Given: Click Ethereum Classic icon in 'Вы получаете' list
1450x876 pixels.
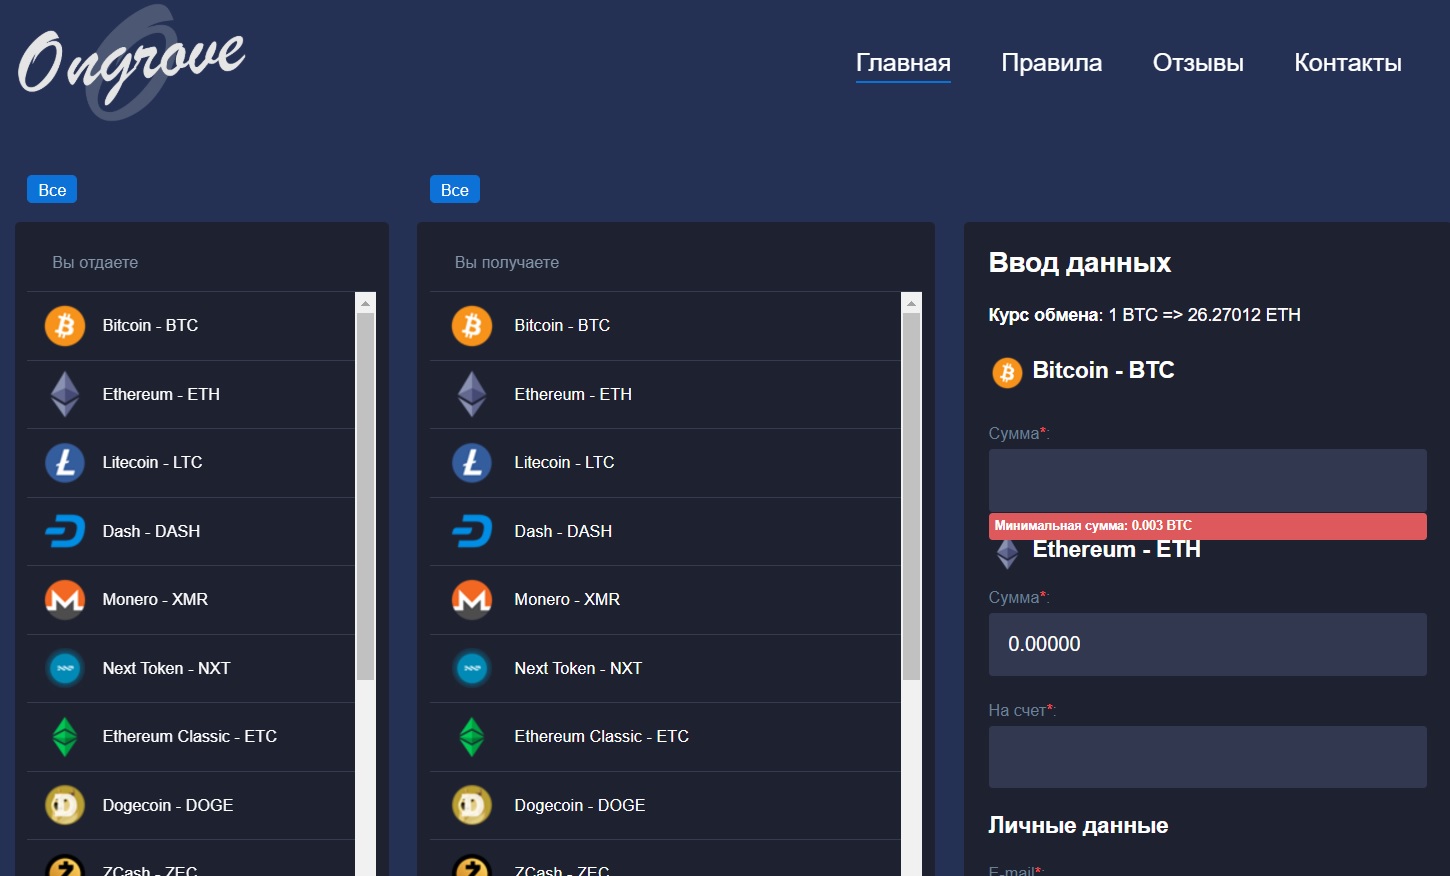Looking at the screenshot, I should coord(472,737).
